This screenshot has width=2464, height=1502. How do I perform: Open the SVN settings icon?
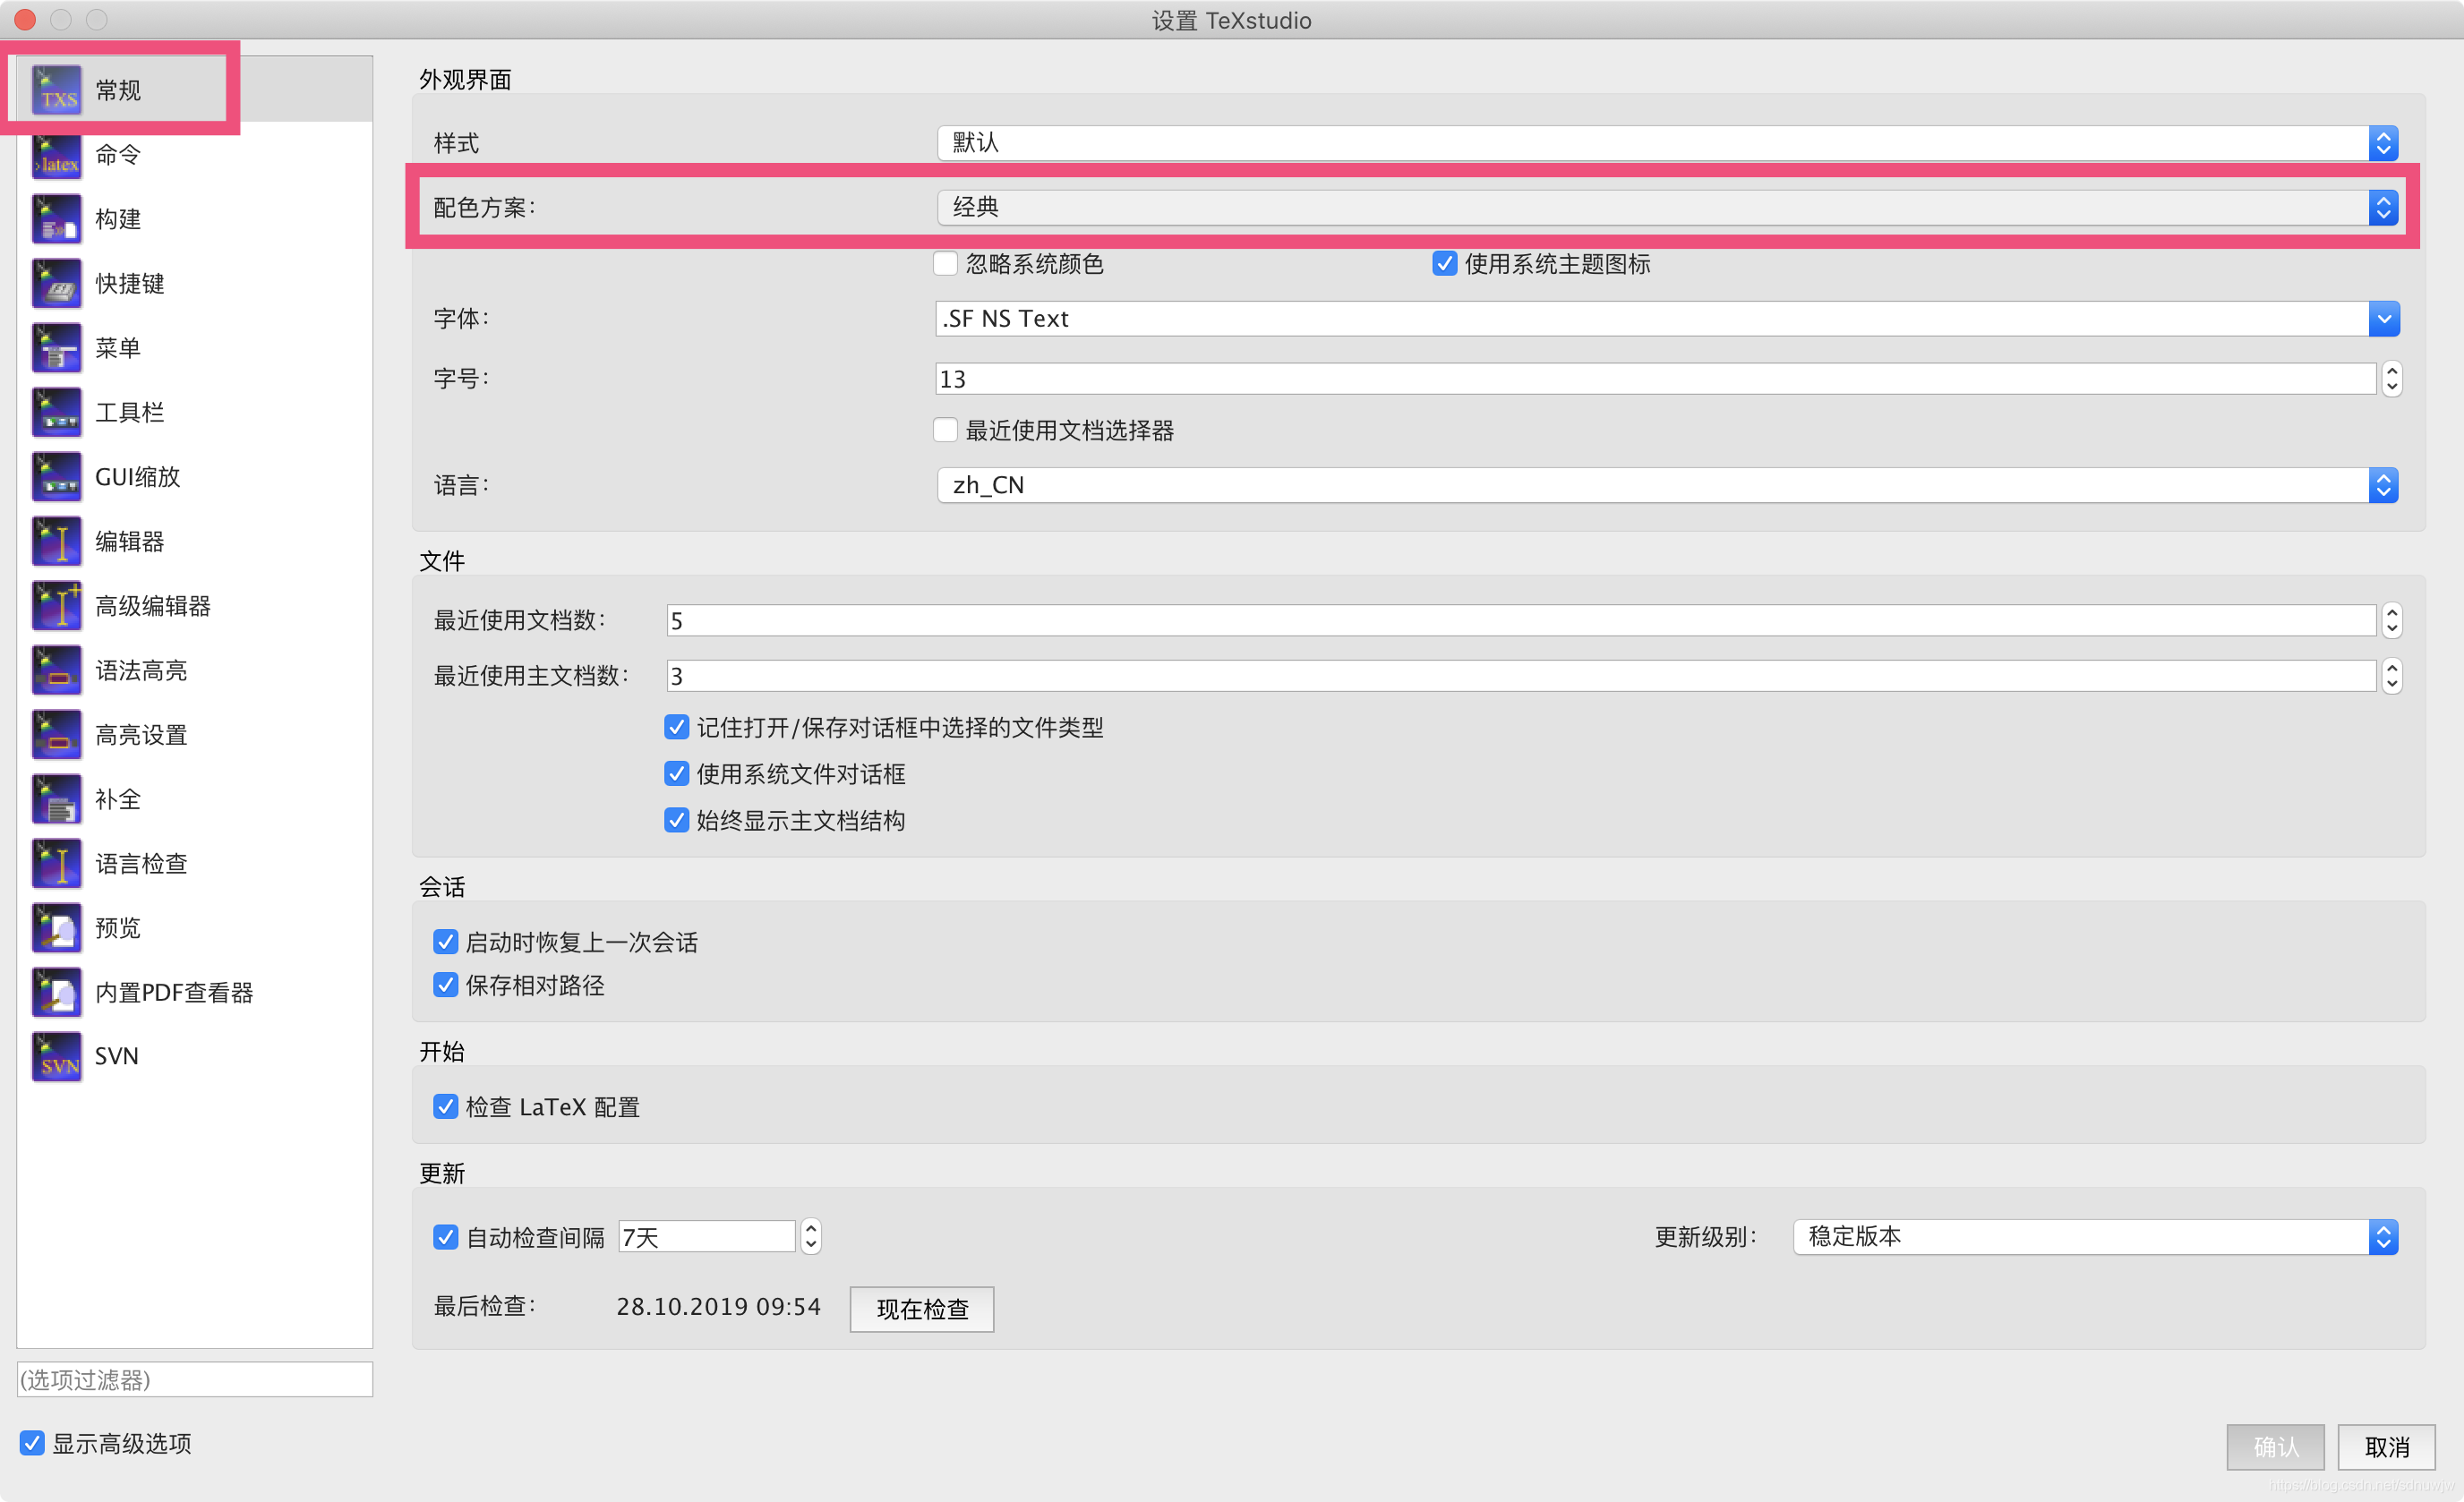point(57,1057)
